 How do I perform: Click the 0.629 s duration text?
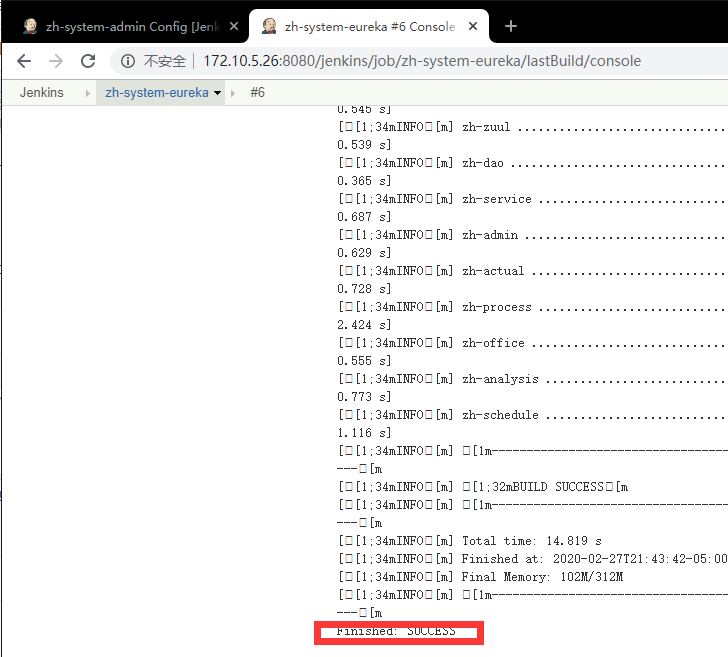(364, 253)
